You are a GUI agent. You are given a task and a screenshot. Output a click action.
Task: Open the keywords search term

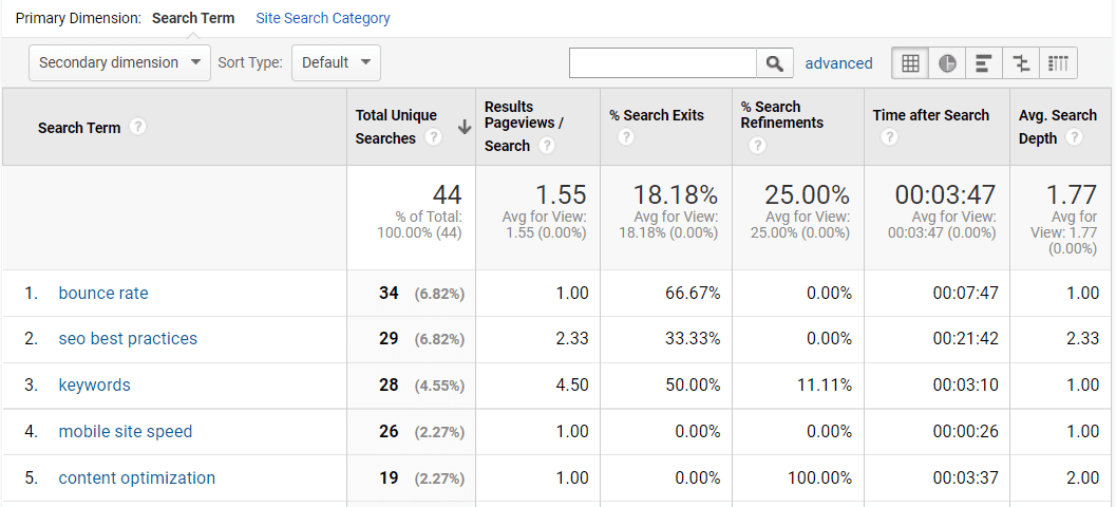[94, 385]
